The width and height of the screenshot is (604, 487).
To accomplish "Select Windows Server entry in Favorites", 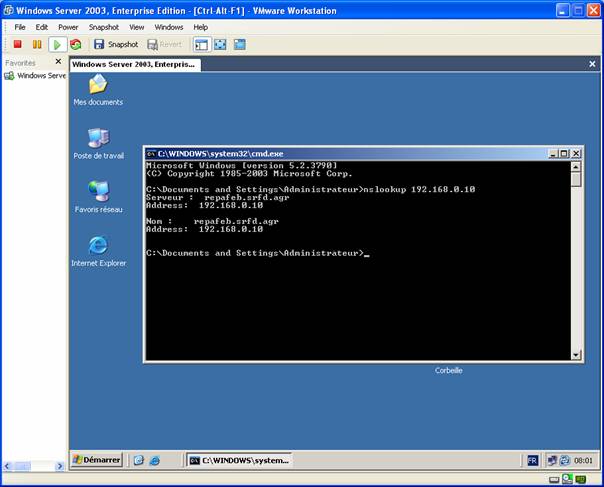I will [35, 76].
